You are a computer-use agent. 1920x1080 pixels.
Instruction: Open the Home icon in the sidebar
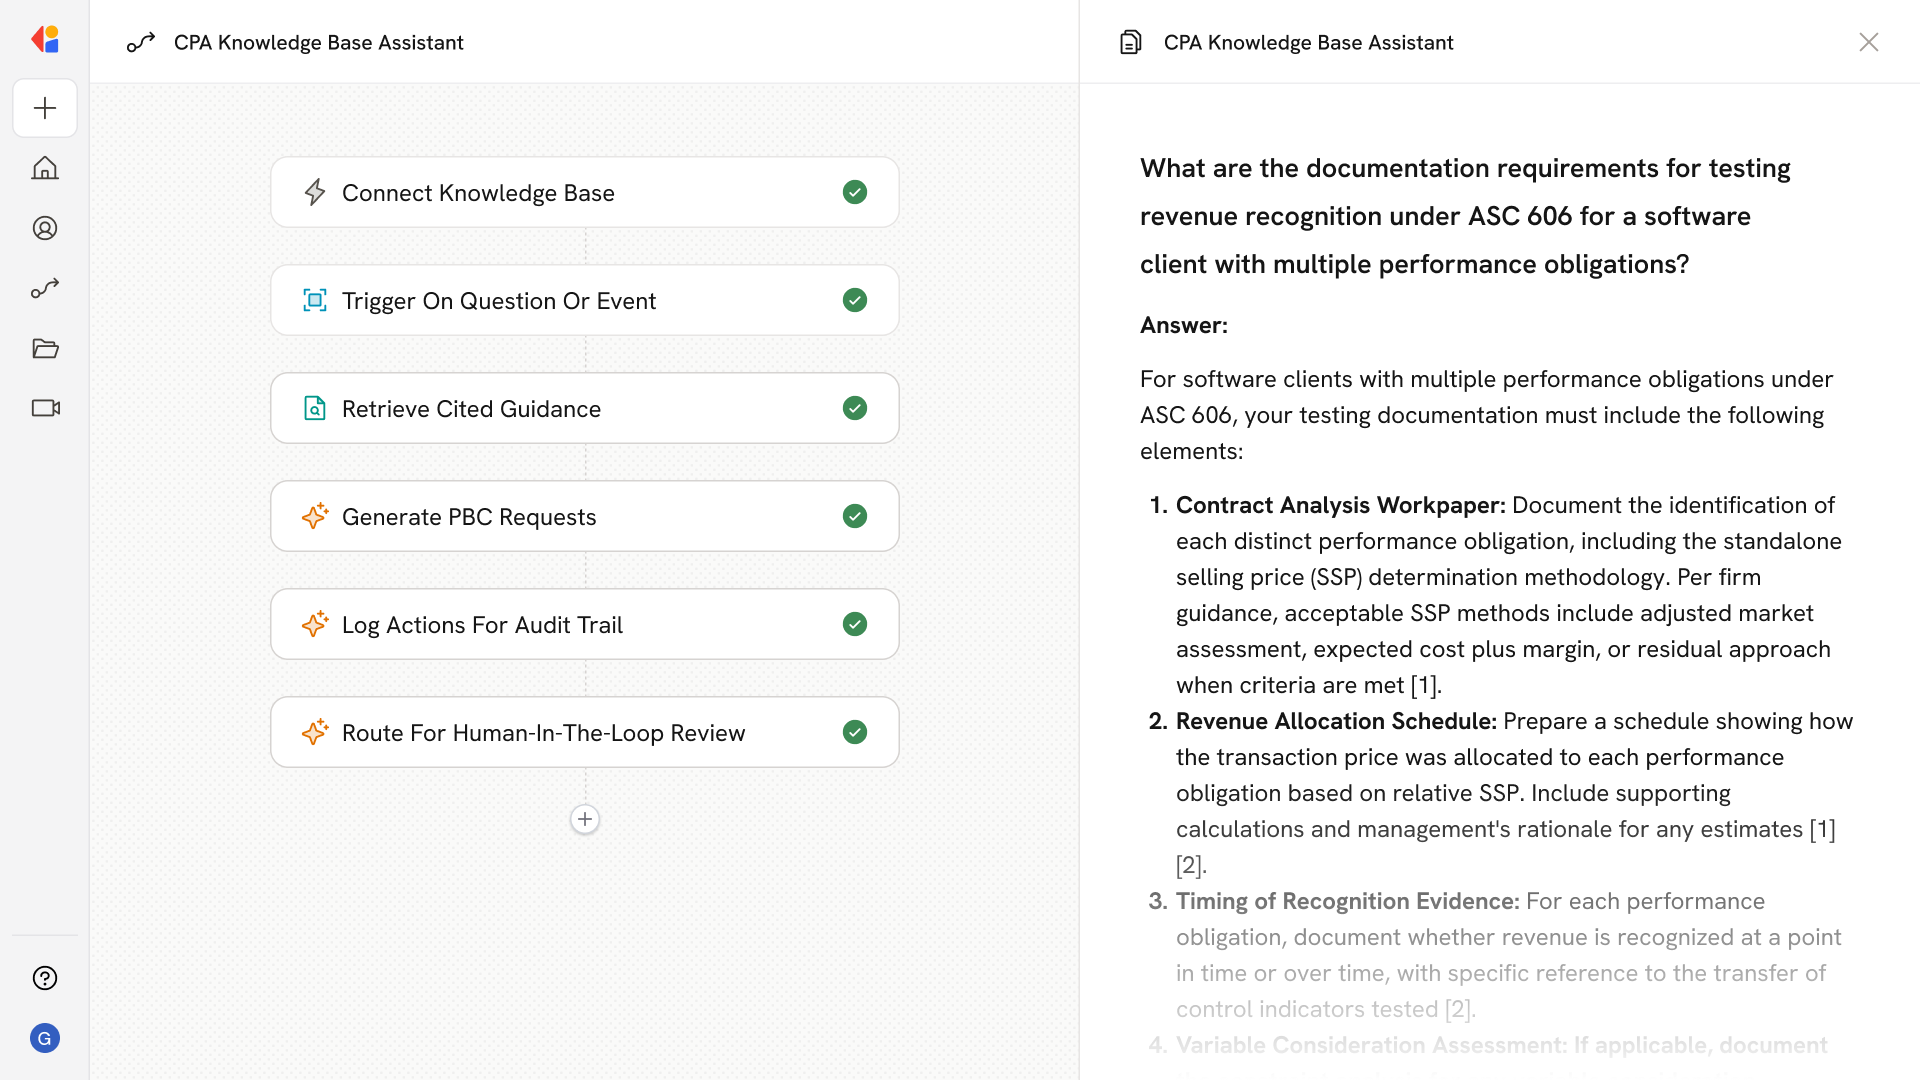click(45, 168)
